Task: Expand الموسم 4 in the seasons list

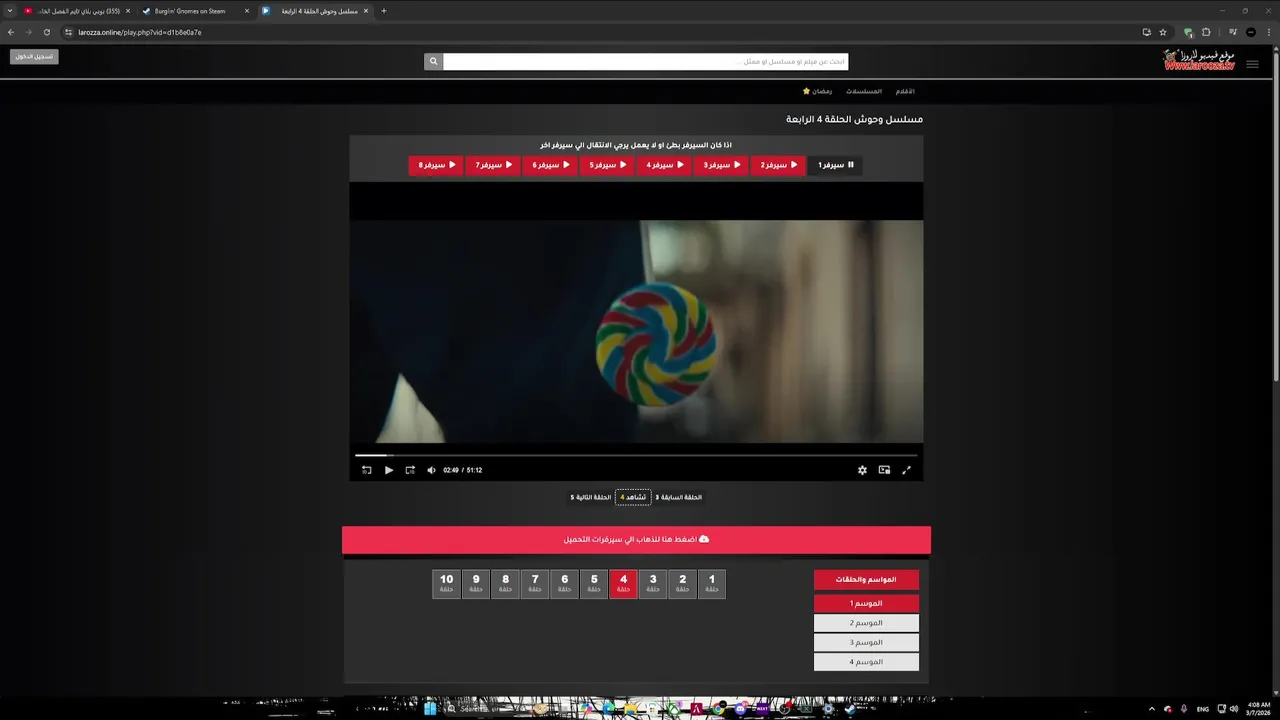Action: click(x=866, y=662)
